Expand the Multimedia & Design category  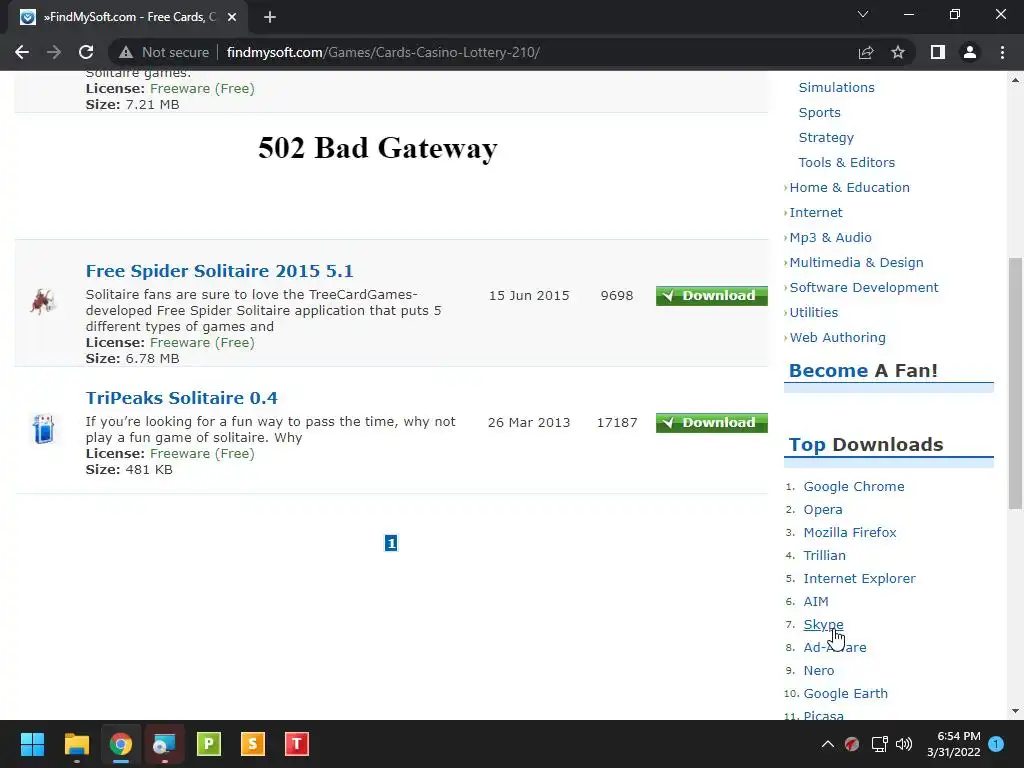(x=856, y=263)
